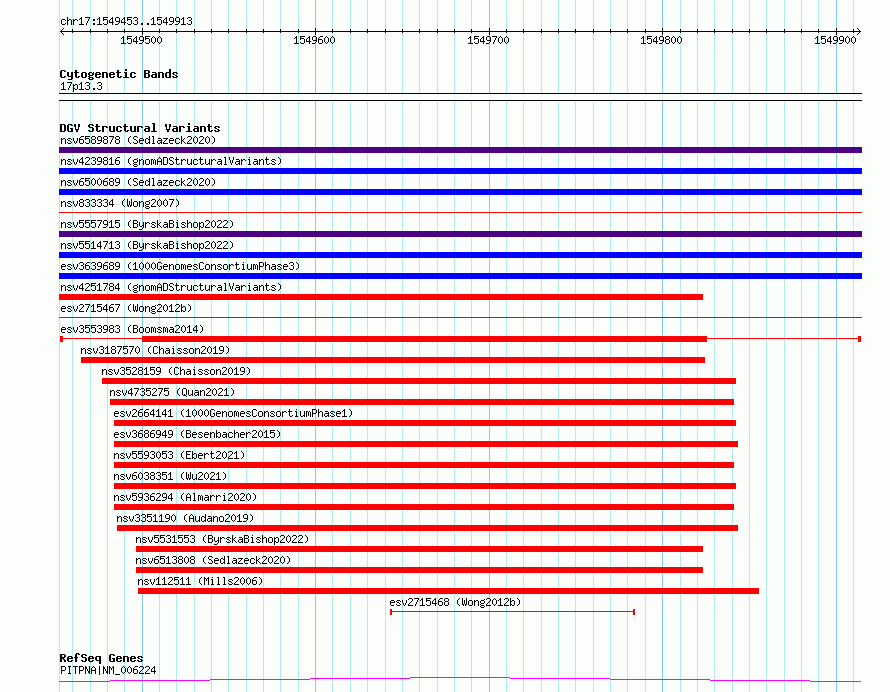This screenshot has width=890, height=692.
Task: Select esv3553983 (Boomsma2014) label
Action: pos(132,329)
